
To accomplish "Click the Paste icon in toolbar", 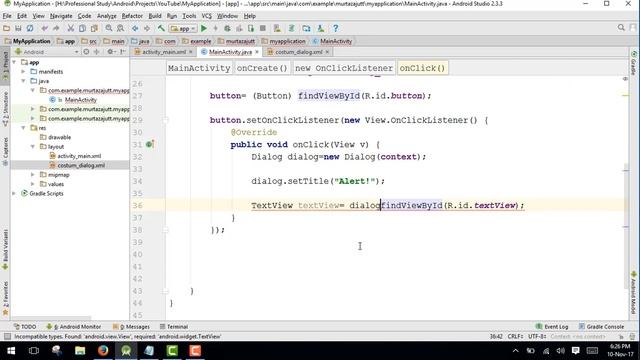I will pyautogui.click(x=94, y=28).
